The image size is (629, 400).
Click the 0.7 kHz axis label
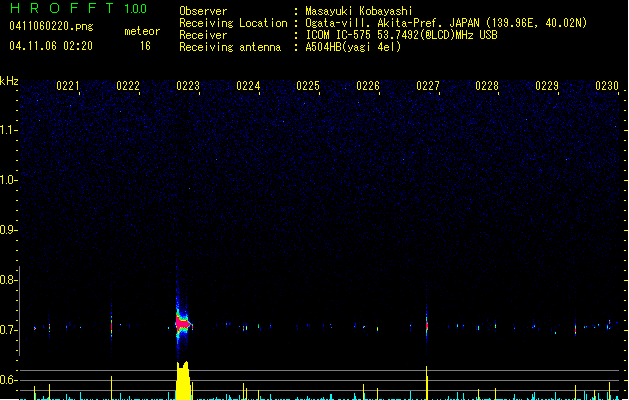[10, 330]
